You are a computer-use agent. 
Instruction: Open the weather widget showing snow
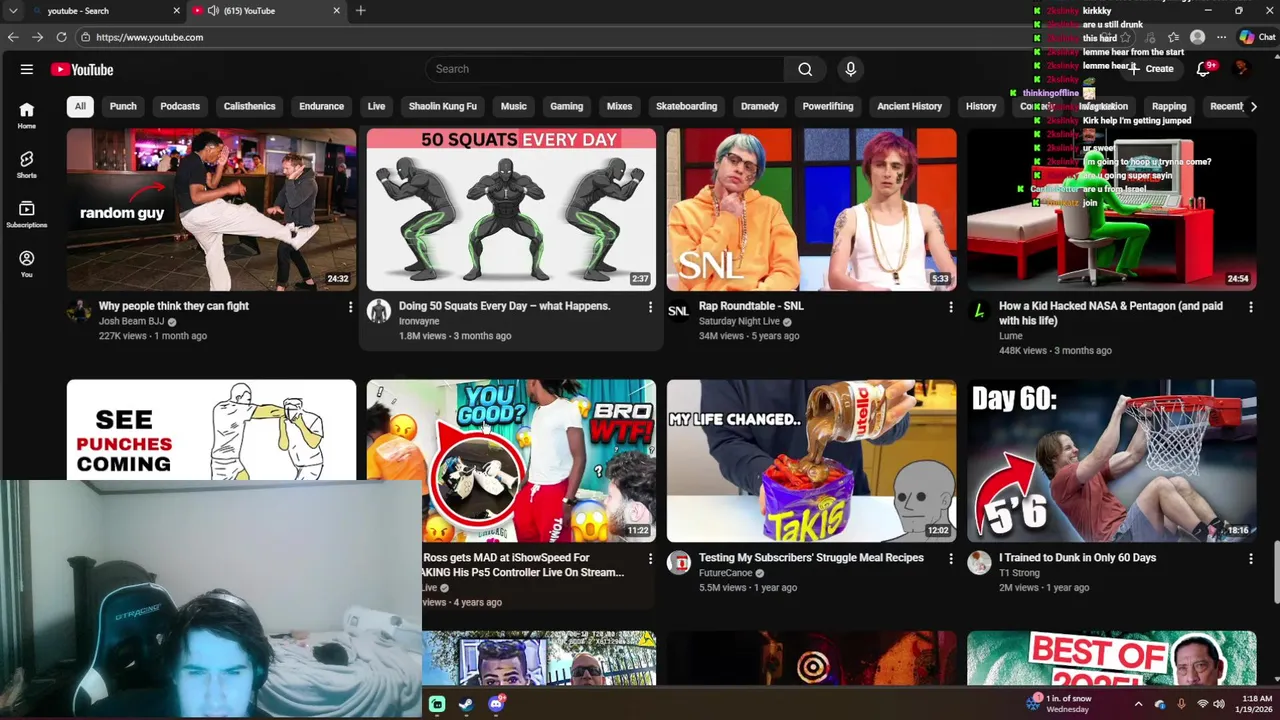(x=1059, y=704)
